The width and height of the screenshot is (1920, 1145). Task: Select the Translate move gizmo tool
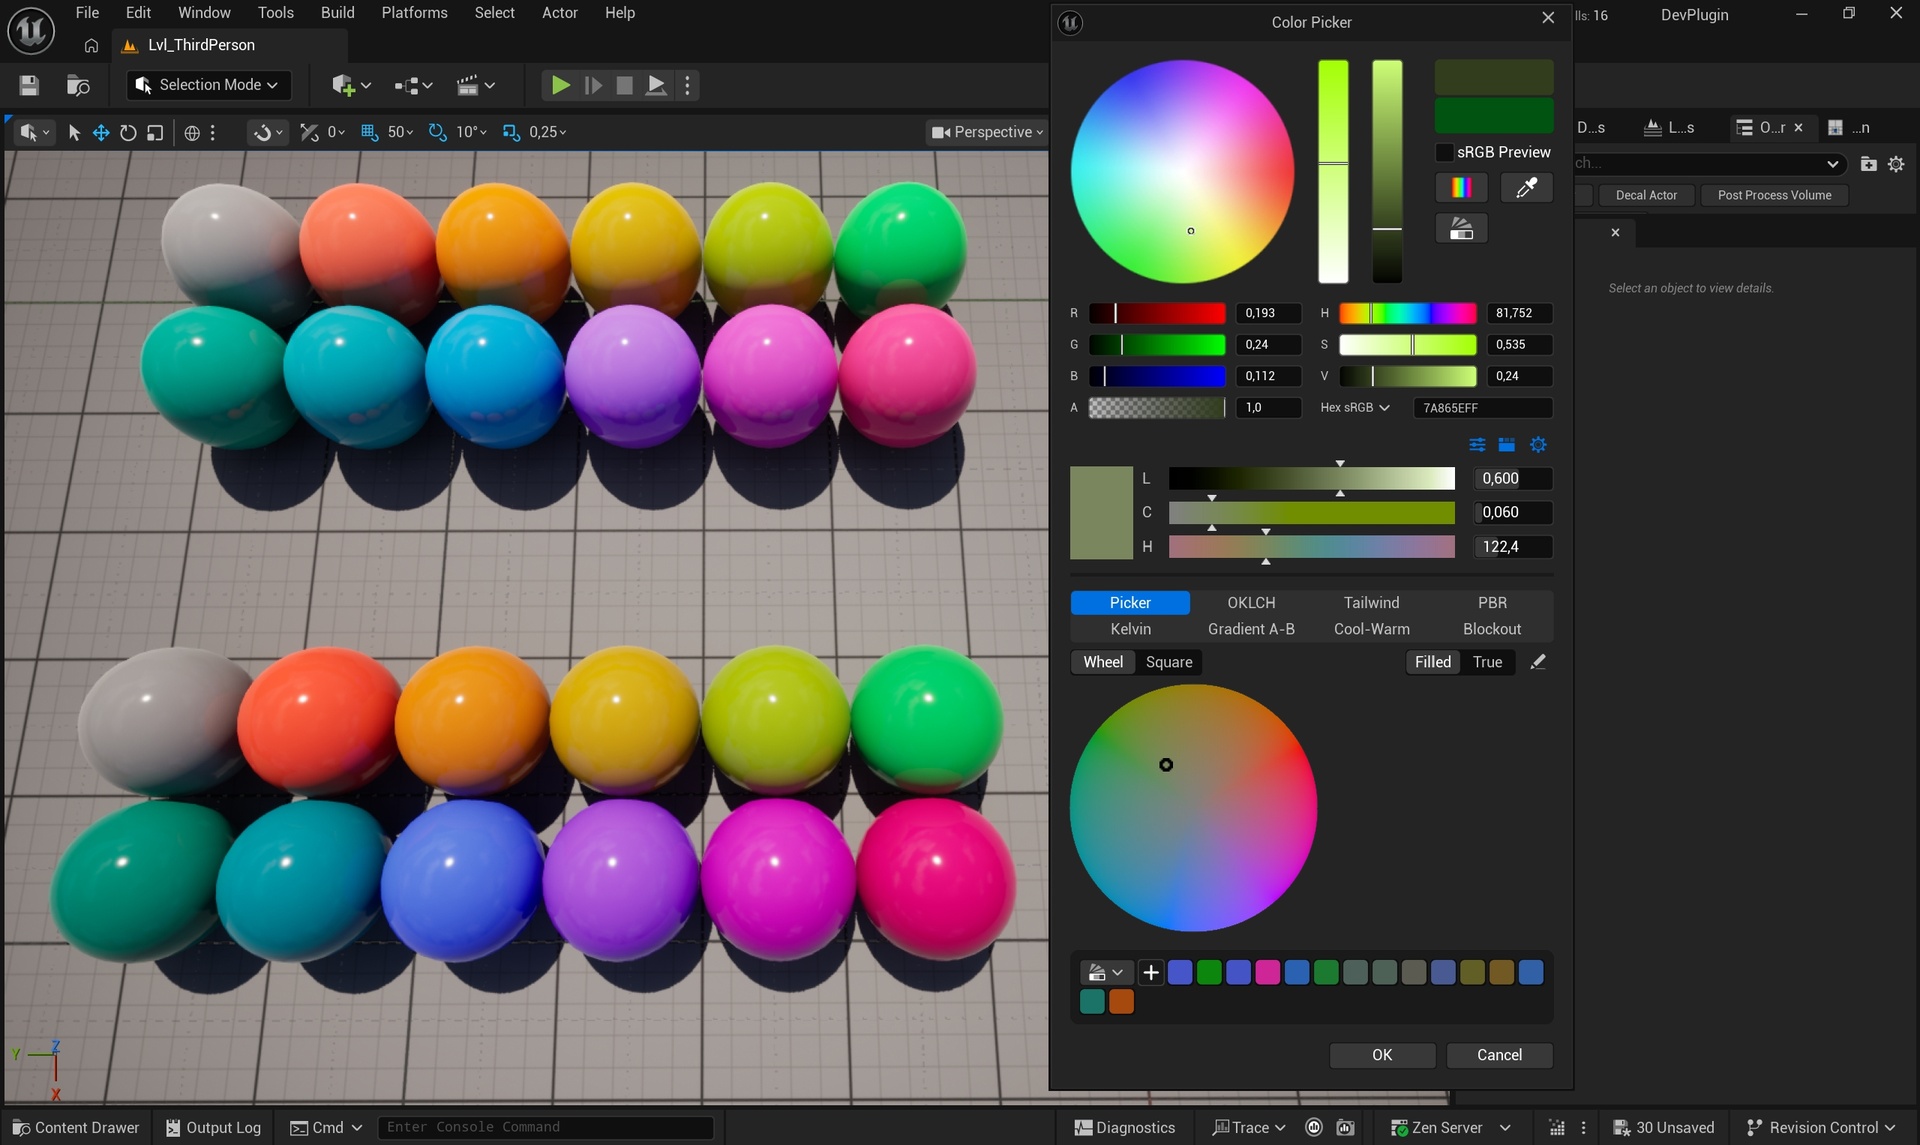[x=101, y=132]
